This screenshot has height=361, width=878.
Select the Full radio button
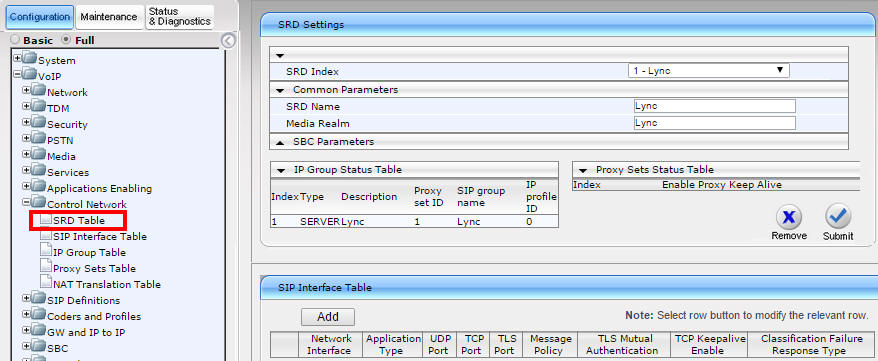pyautogui.click(x=67, y=40)
